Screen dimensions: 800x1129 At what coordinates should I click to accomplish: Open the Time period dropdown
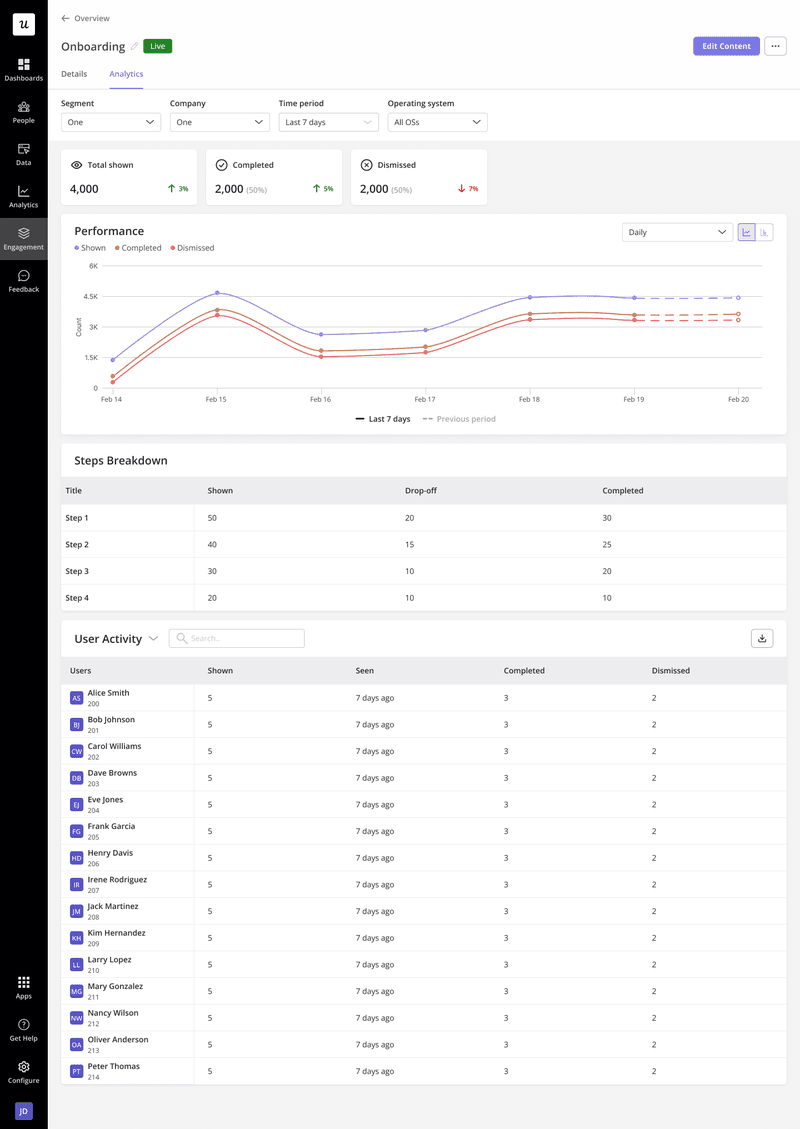click(x=328, y=121)
